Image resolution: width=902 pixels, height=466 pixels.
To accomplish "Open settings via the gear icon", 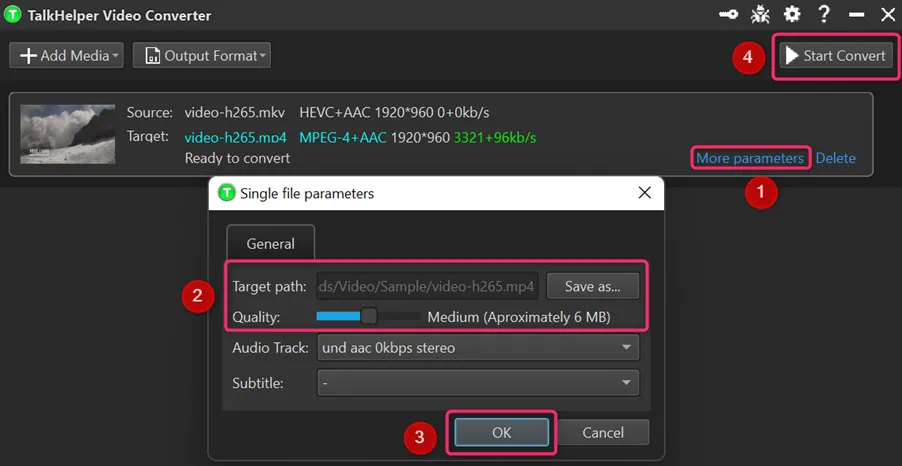I will pyautogui.click(x=792, y=14).
